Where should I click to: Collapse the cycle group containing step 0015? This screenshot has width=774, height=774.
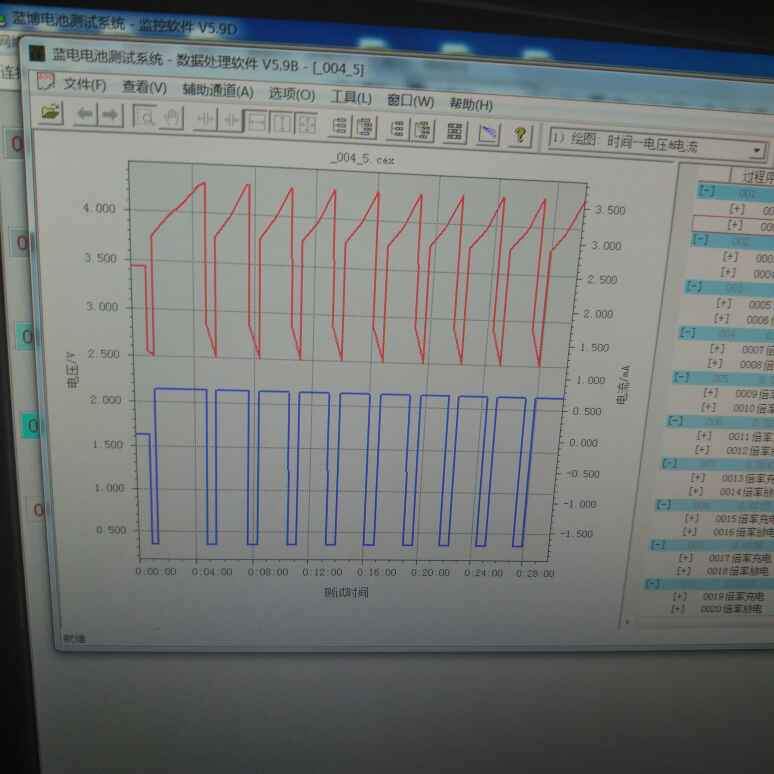pyautogui.click(x=663, y=504)
